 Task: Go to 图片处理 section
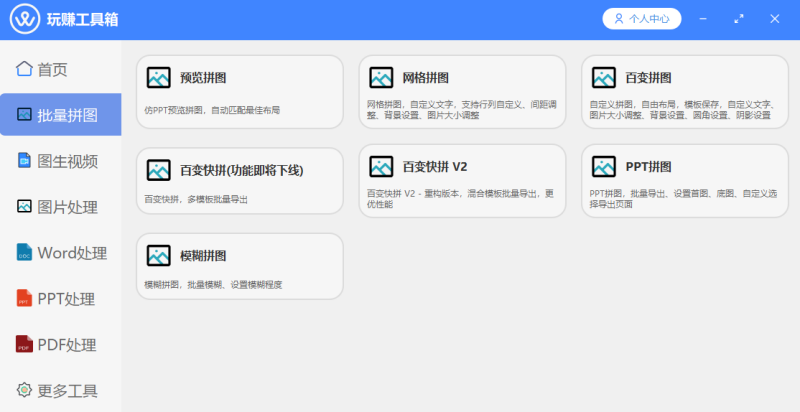click(x=61, y=207)
